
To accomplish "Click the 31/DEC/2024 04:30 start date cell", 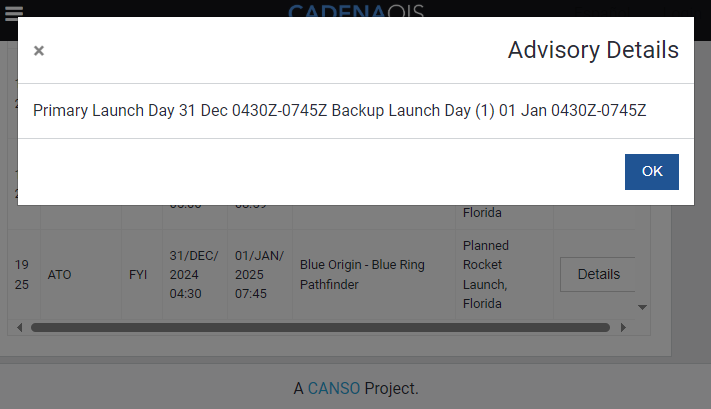I will click(x=194, y=274).
